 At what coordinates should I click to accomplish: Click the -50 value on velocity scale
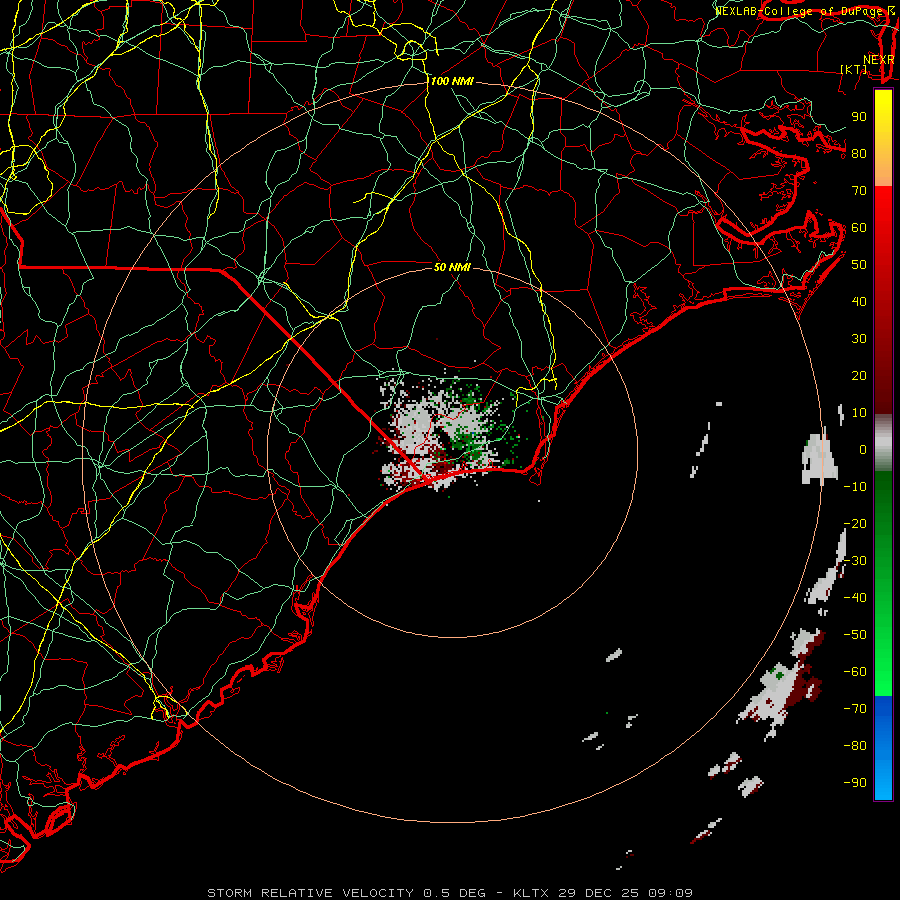coord(855,635)
